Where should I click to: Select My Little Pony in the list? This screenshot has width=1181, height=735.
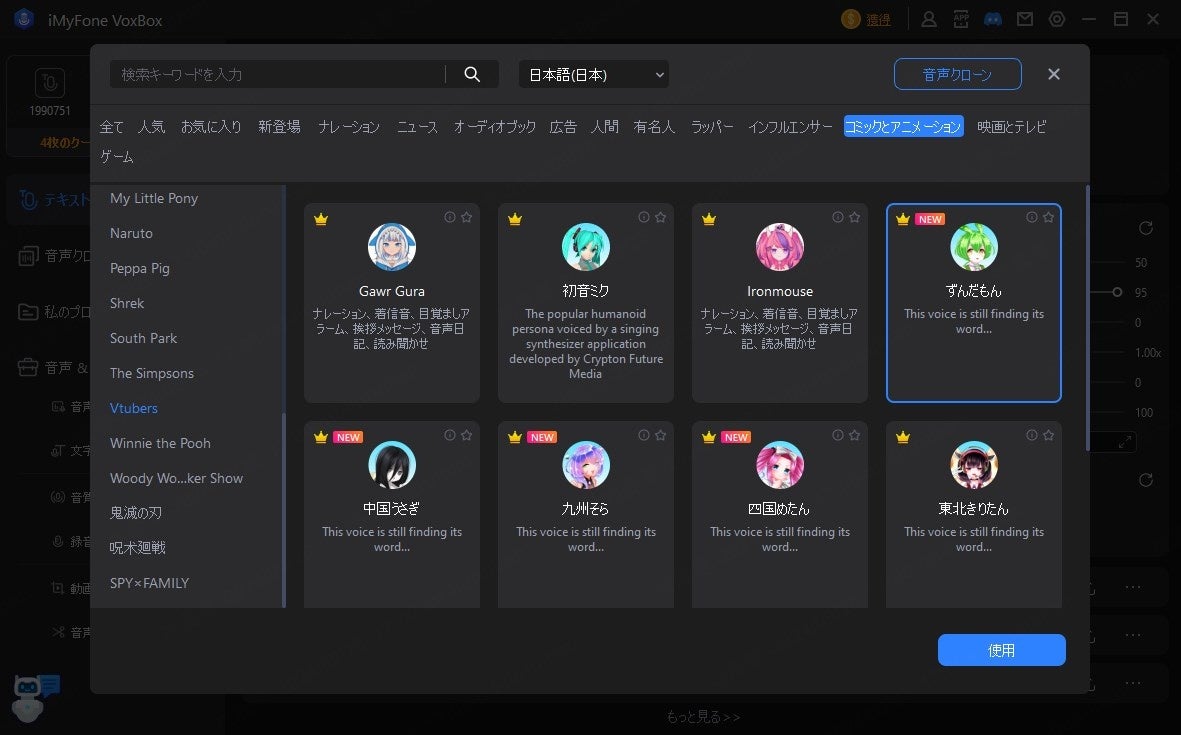click(154, 198)
